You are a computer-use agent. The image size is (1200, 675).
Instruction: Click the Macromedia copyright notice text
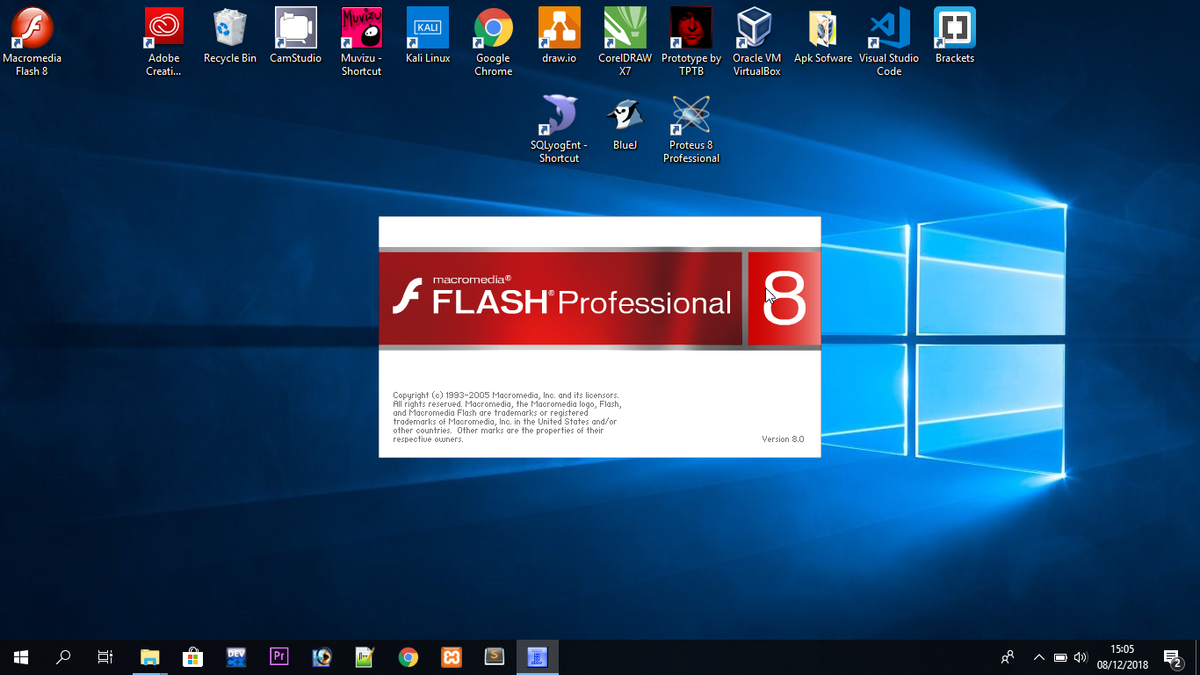click(507, 417)
